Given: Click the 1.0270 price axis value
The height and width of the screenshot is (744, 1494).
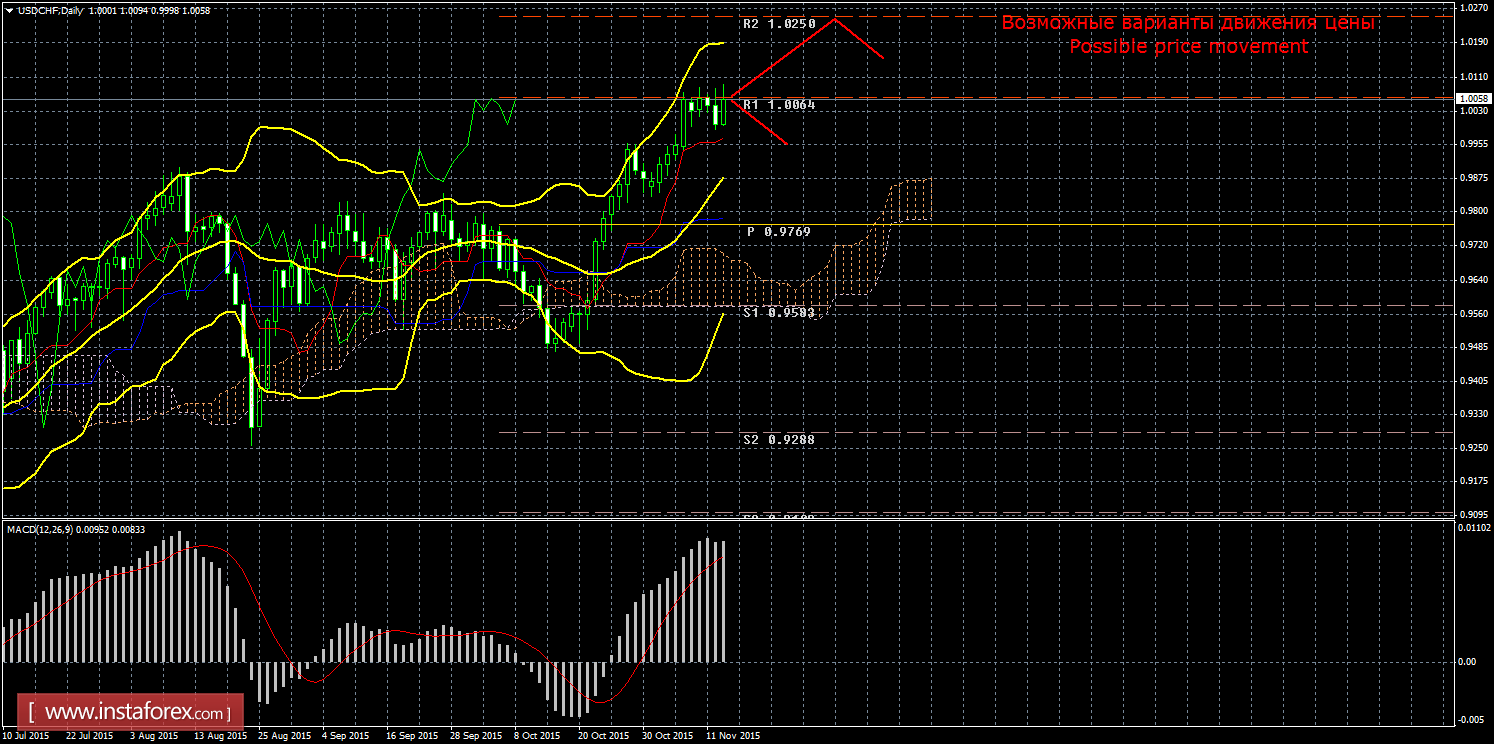Looking at the screenshot, I should pyautogui.click(x=1473, y=8).
